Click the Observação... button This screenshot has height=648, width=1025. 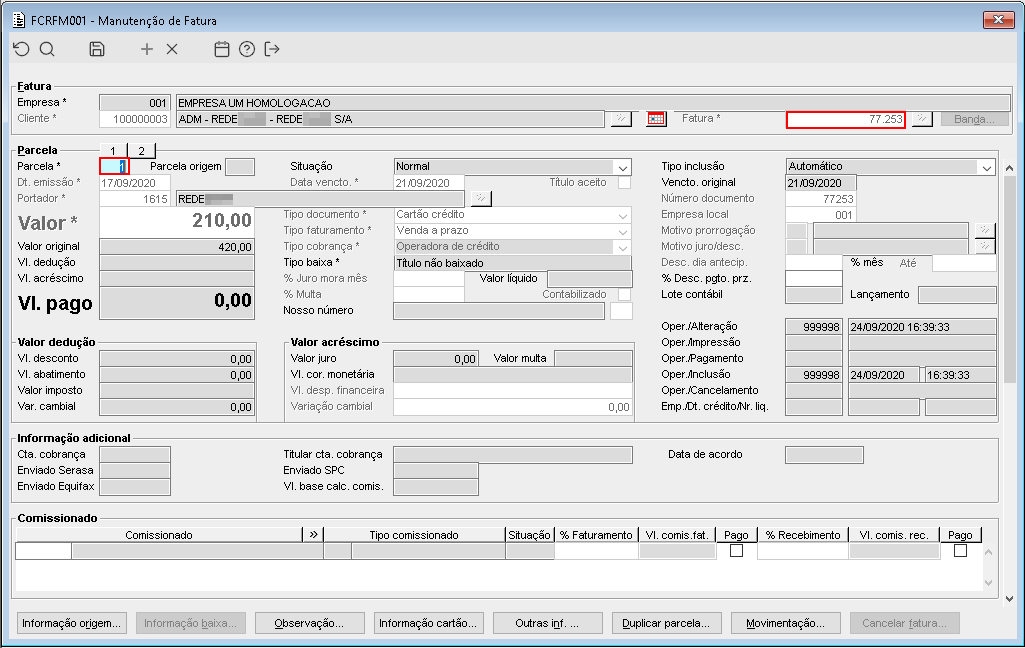point(309,623)
